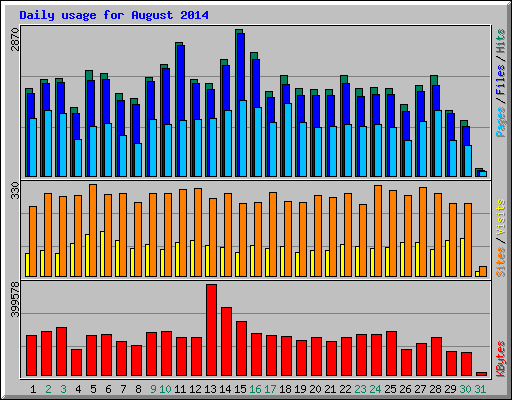Click day 17 on the x-axis
This screenshot has height=400, width=512.
270,389
